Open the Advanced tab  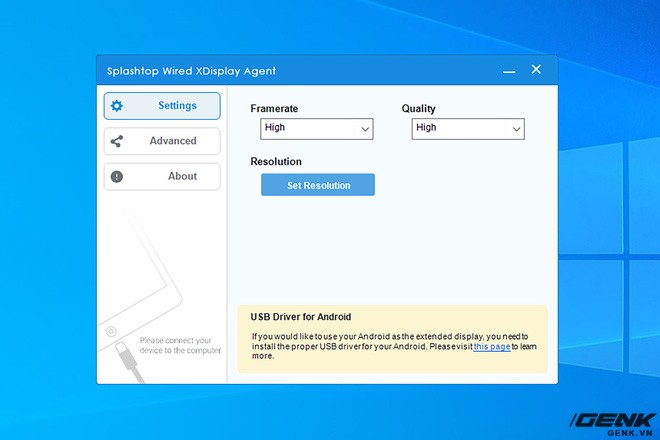173,141
